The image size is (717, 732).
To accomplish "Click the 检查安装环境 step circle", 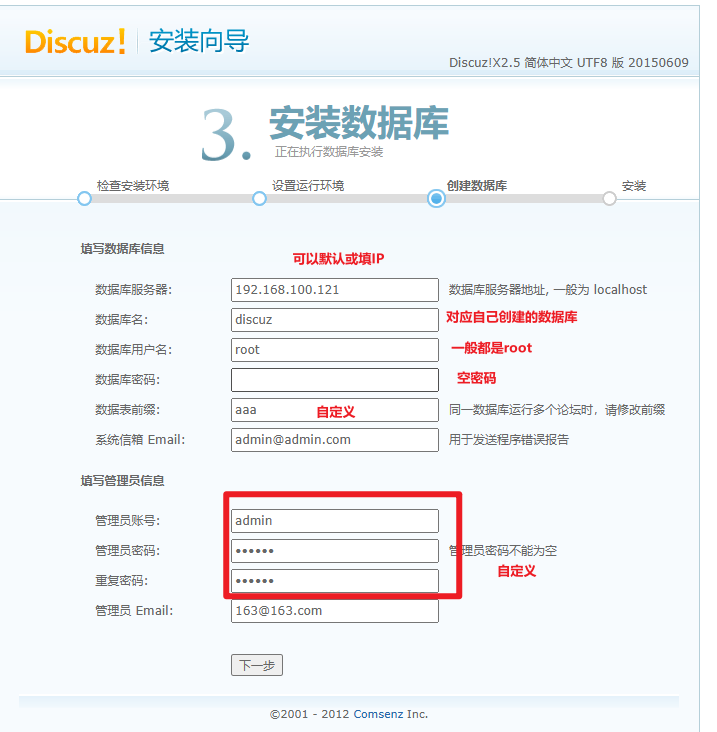I will 84,198.
